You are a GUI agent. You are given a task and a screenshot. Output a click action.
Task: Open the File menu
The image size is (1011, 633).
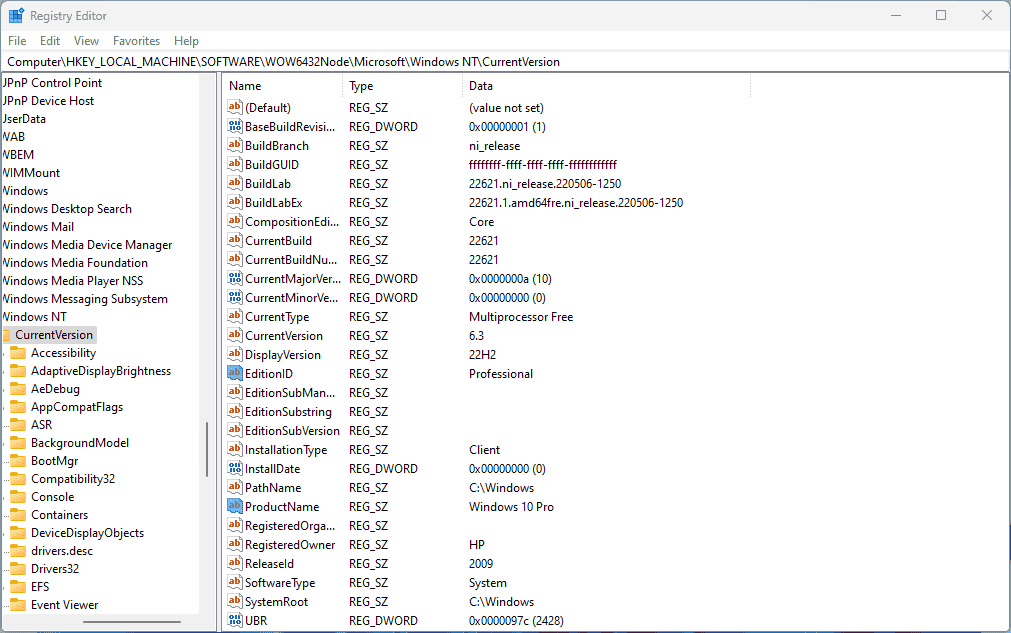click(17, 41)
